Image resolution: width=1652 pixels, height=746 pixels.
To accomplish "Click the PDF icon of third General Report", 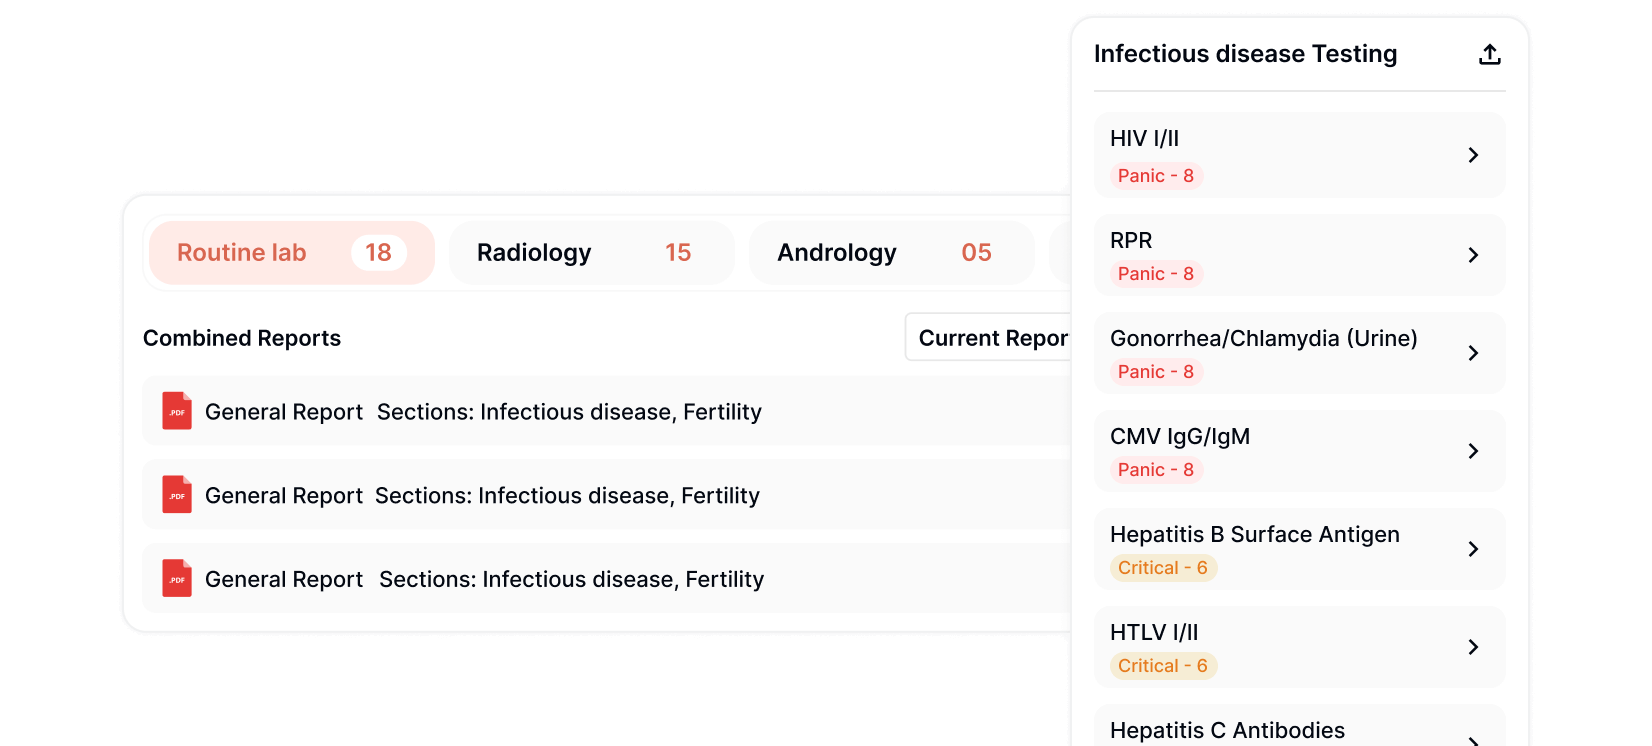I will coord(177,579).
